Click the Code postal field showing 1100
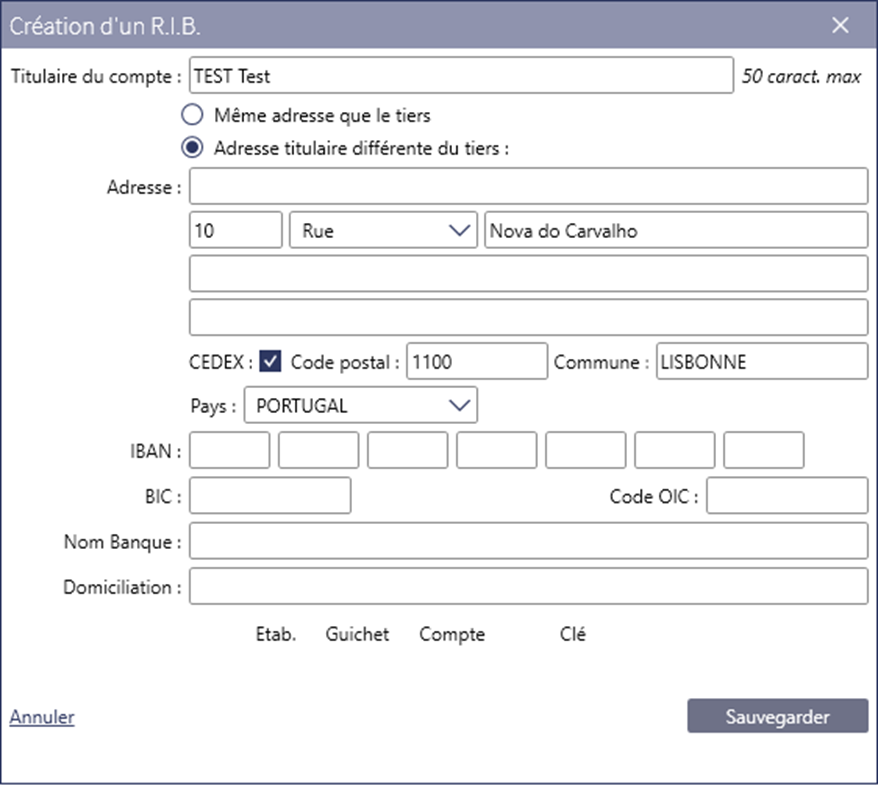The height and width of the screenshot is (786, 878). point(477,362)
